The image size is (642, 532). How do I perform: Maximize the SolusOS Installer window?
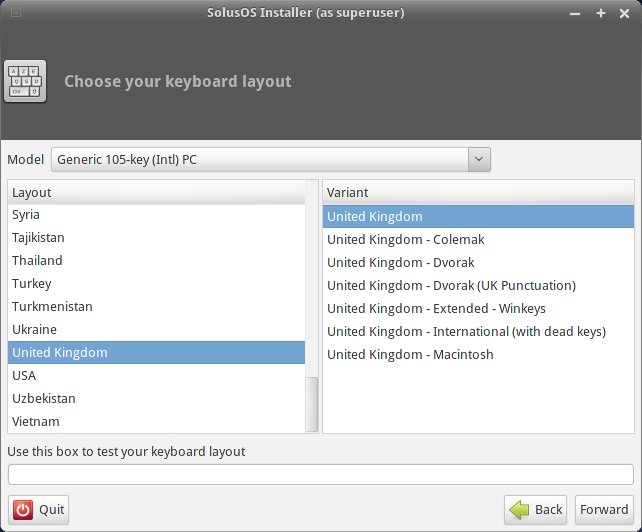(601, 13)
